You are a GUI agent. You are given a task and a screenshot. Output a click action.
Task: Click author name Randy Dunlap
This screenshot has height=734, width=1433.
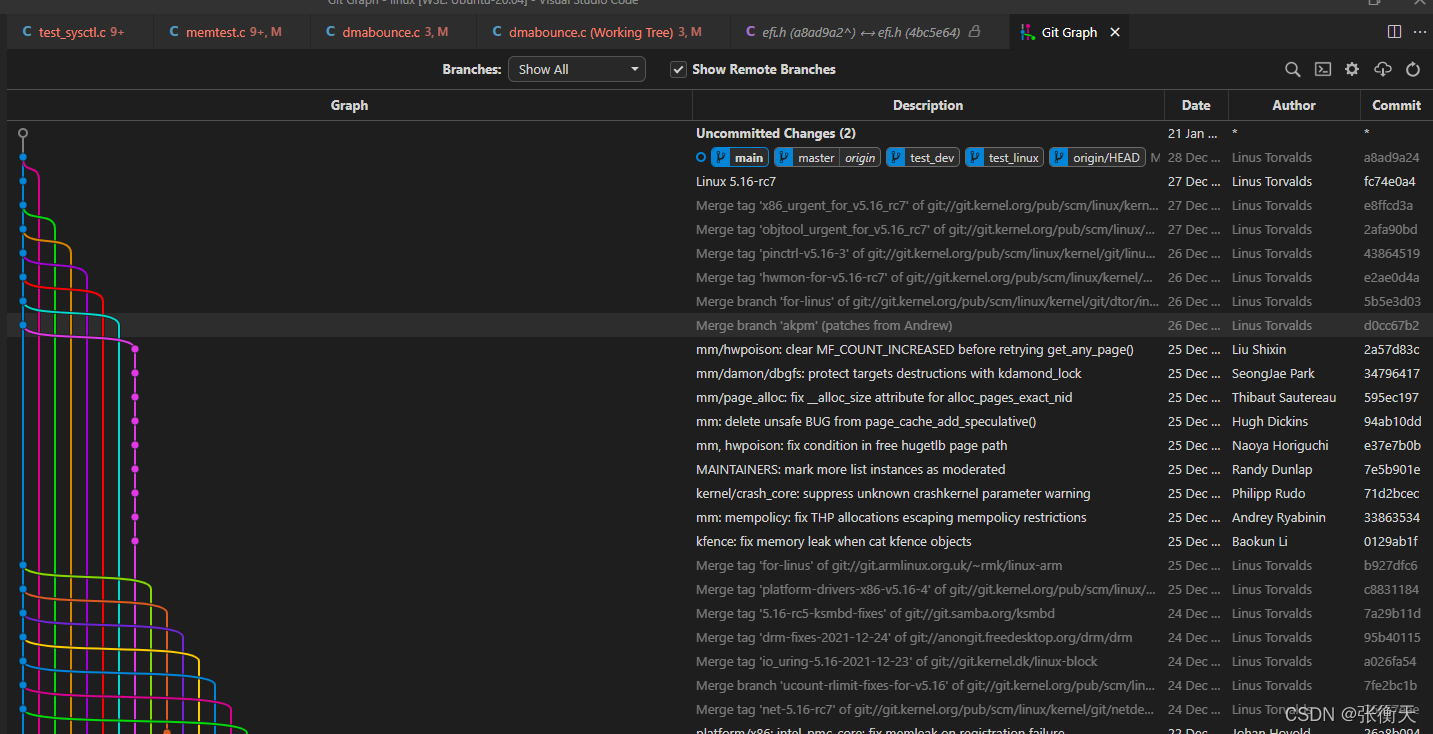pos(1271,469)
